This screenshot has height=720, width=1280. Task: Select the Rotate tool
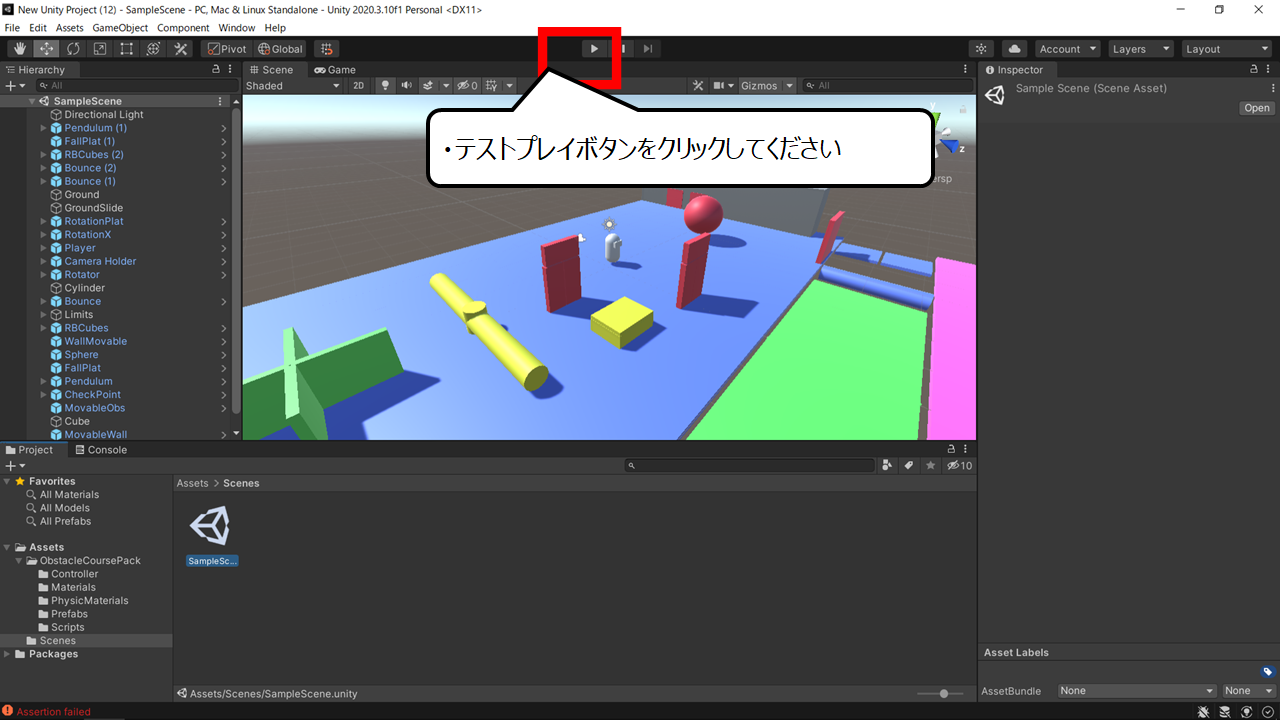73,49
